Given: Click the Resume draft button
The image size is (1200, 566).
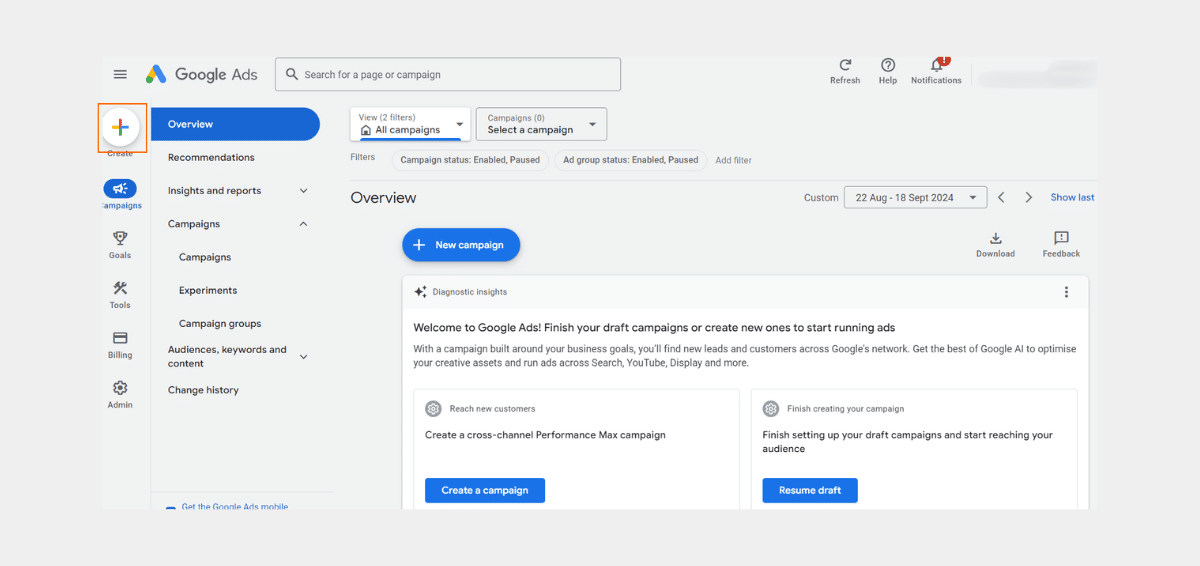Looking at the screenshot, I should click(x=810, y=490).
